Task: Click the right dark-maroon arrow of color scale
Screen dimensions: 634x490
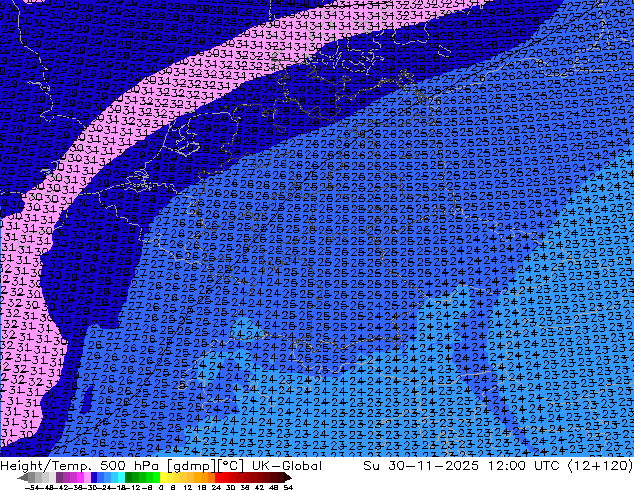Action: pyautogui.click(x=287, y=478)
